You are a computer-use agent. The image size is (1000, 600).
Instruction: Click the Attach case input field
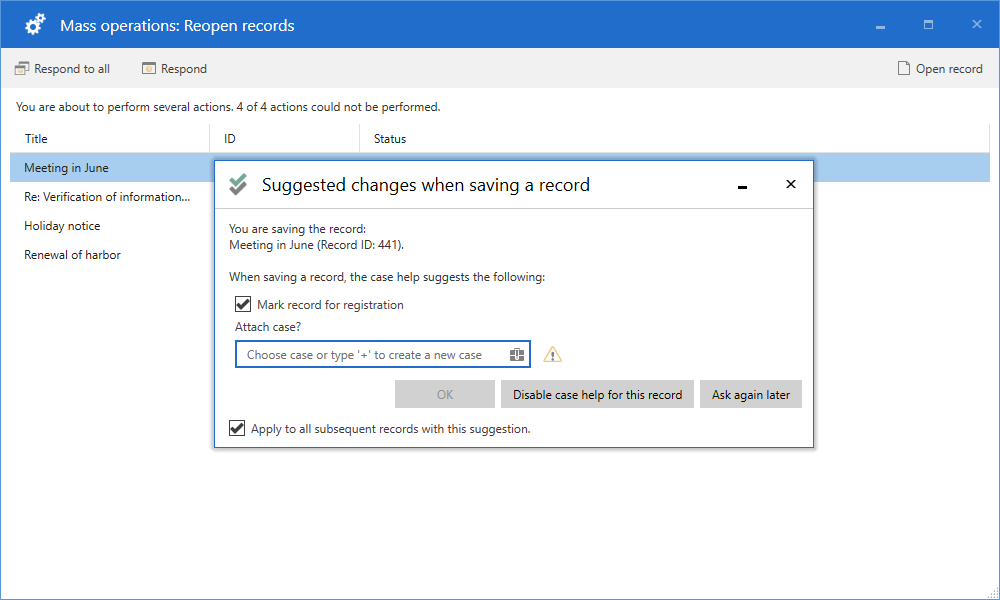click(x=370, y=355)
